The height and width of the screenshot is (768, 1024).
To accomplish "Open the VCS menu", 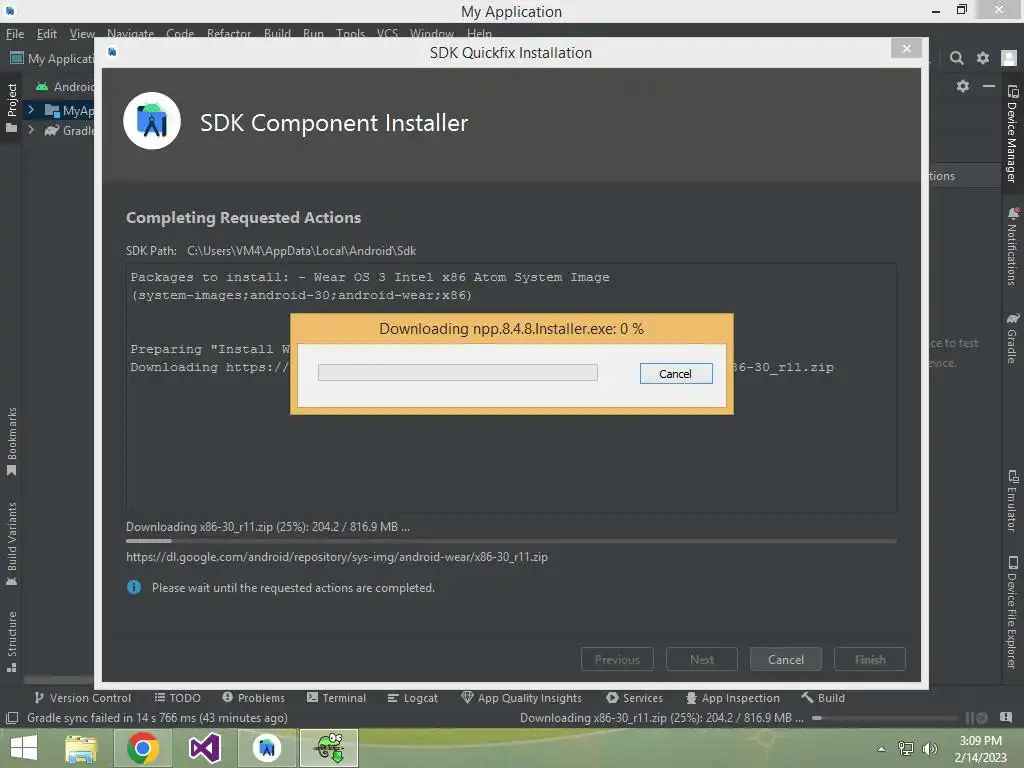I will click(387, 34).
